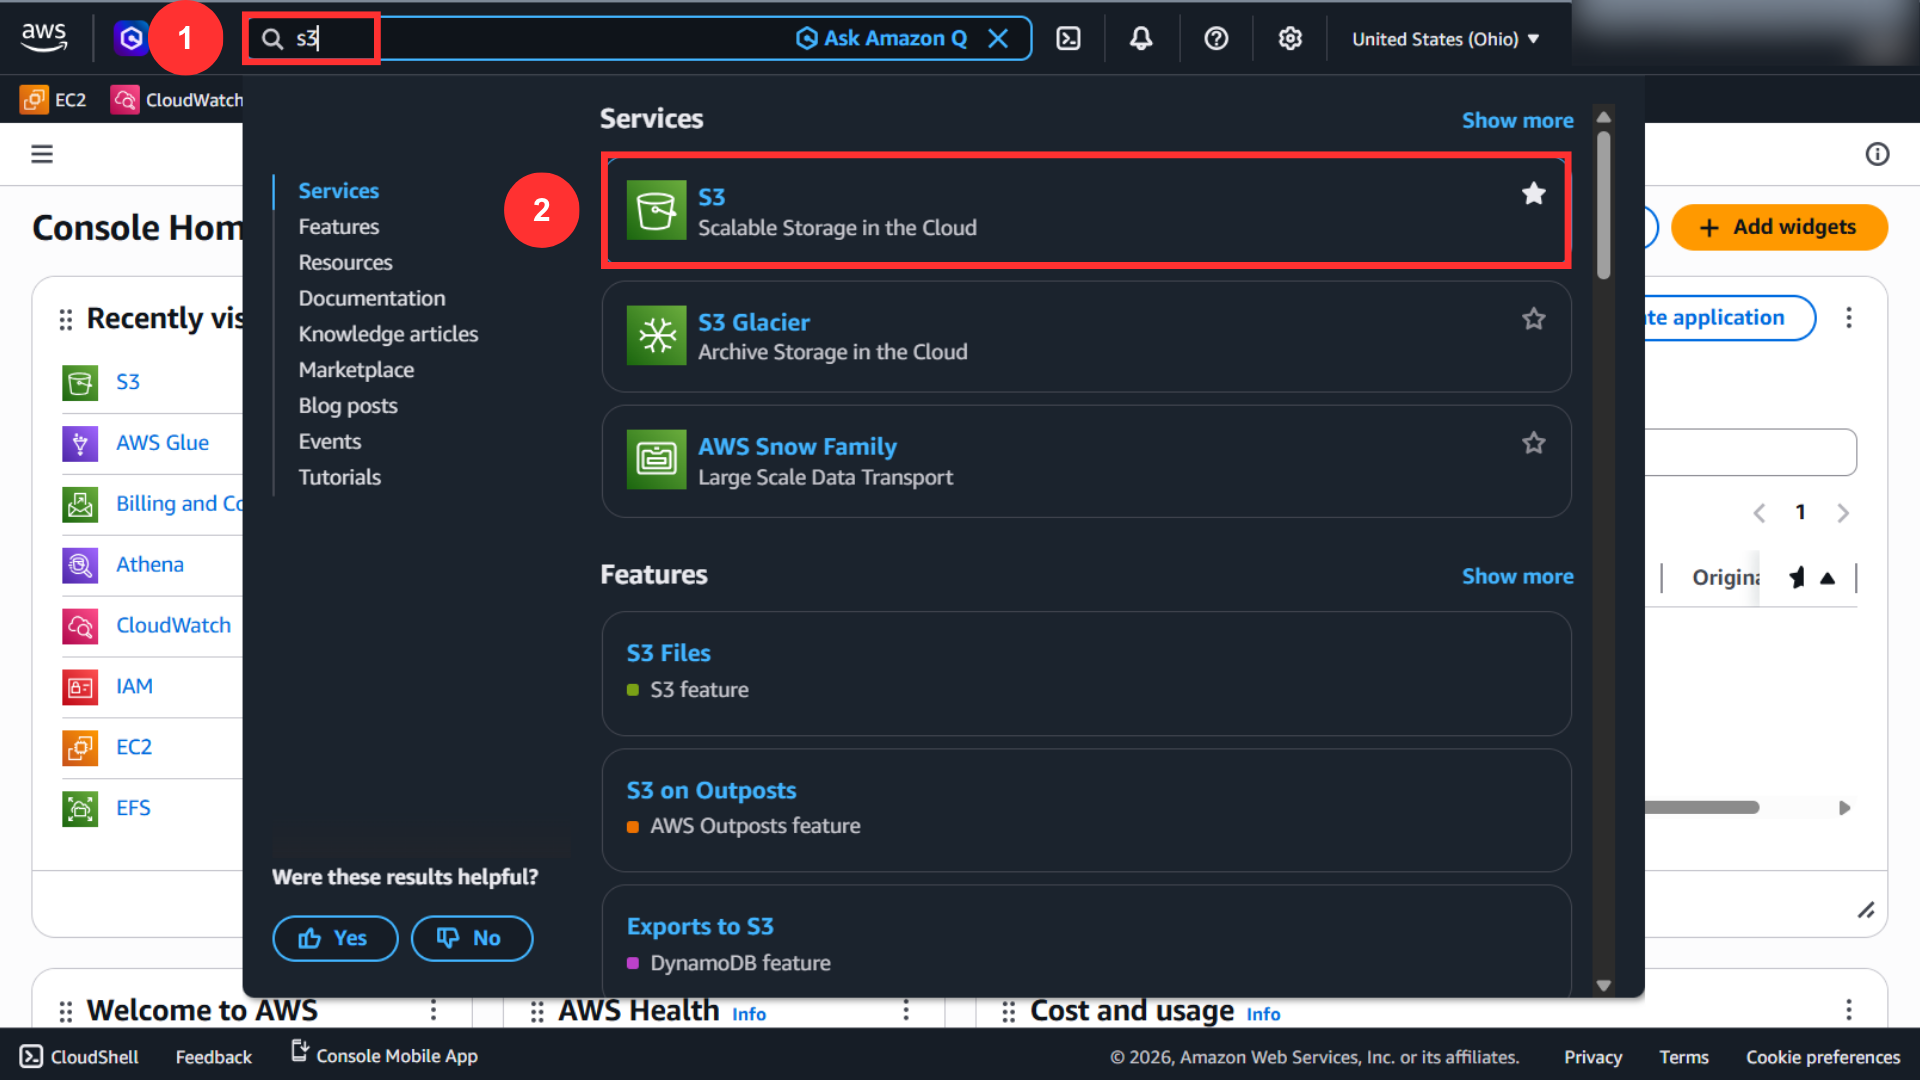Open help question mark icon
The height and width of the screenshot is (1080, 1920).
(x=1216, y=38)
